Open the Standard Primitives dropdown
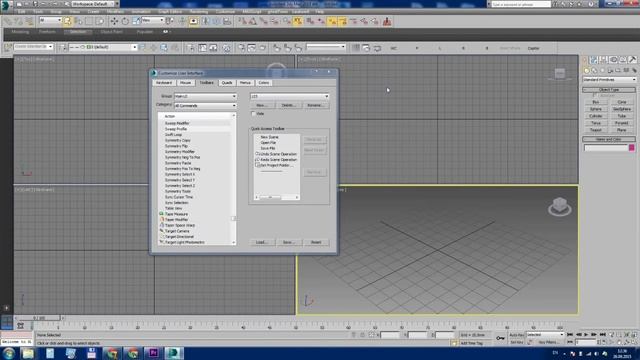The width and height of the screenshot is (640, 360). point(609,80)
